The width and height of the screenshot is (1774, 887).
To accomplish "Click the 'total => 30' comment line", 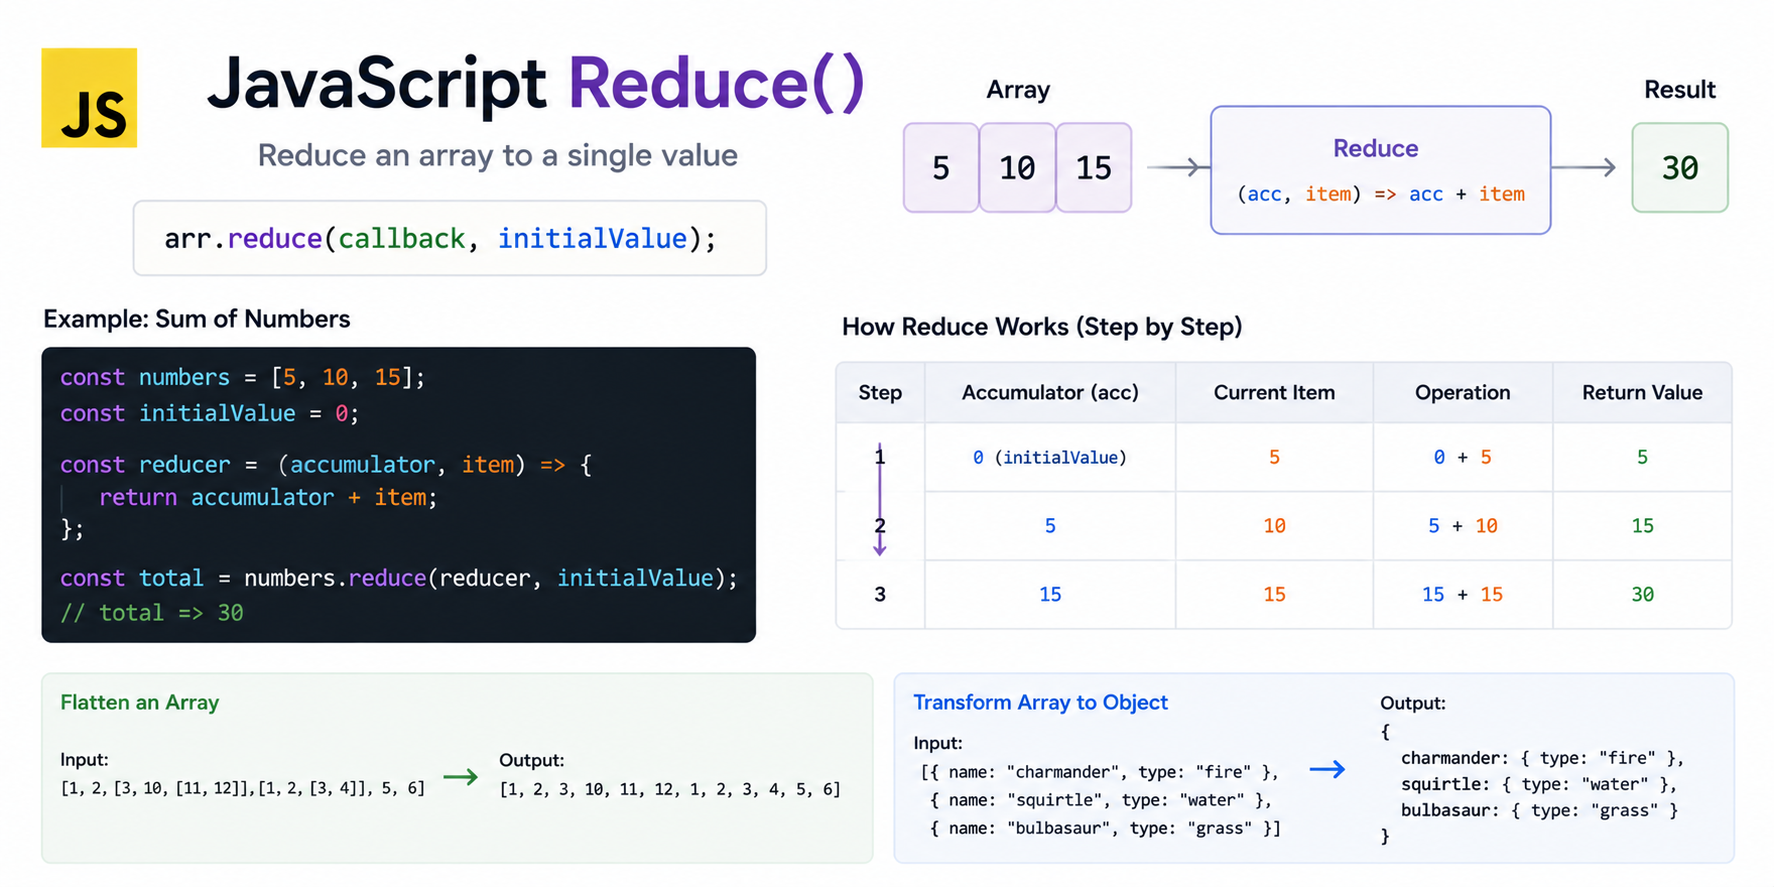I will click(152, 613).
